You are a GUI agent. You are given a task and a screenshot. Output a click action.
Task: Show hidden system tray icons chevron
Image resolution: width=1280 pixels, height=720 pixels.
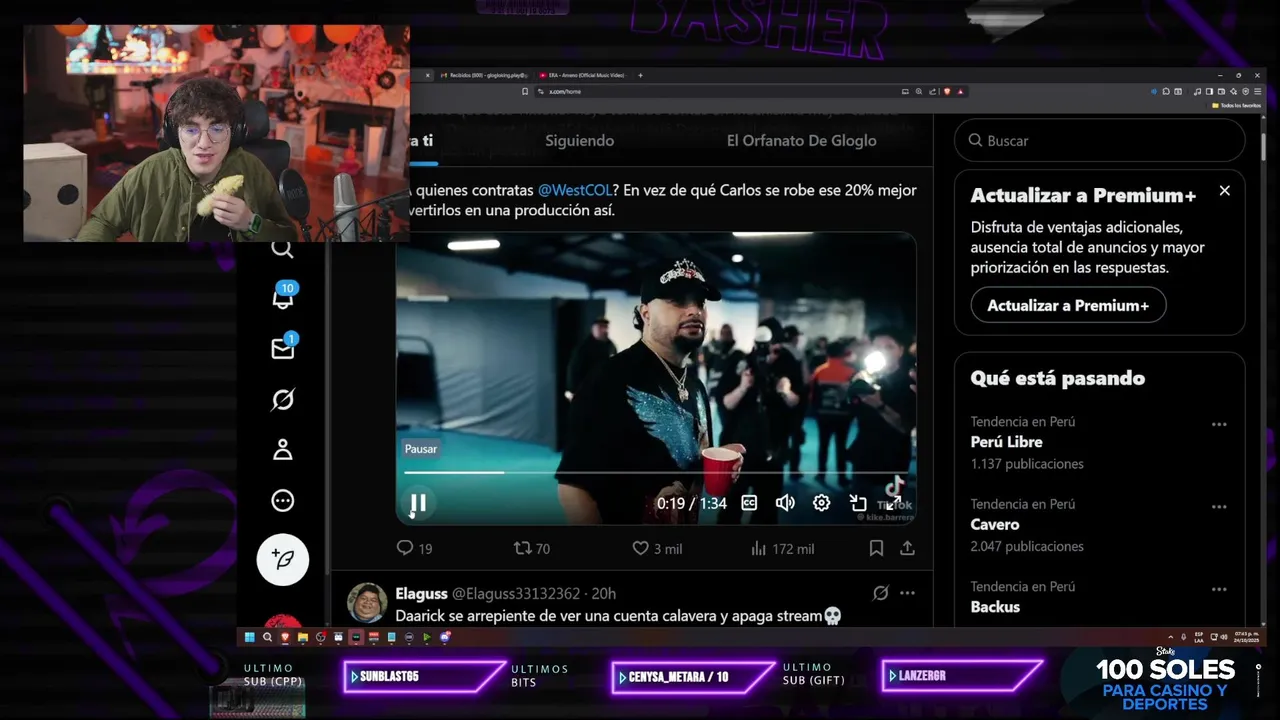click(x=1170, y=637)
